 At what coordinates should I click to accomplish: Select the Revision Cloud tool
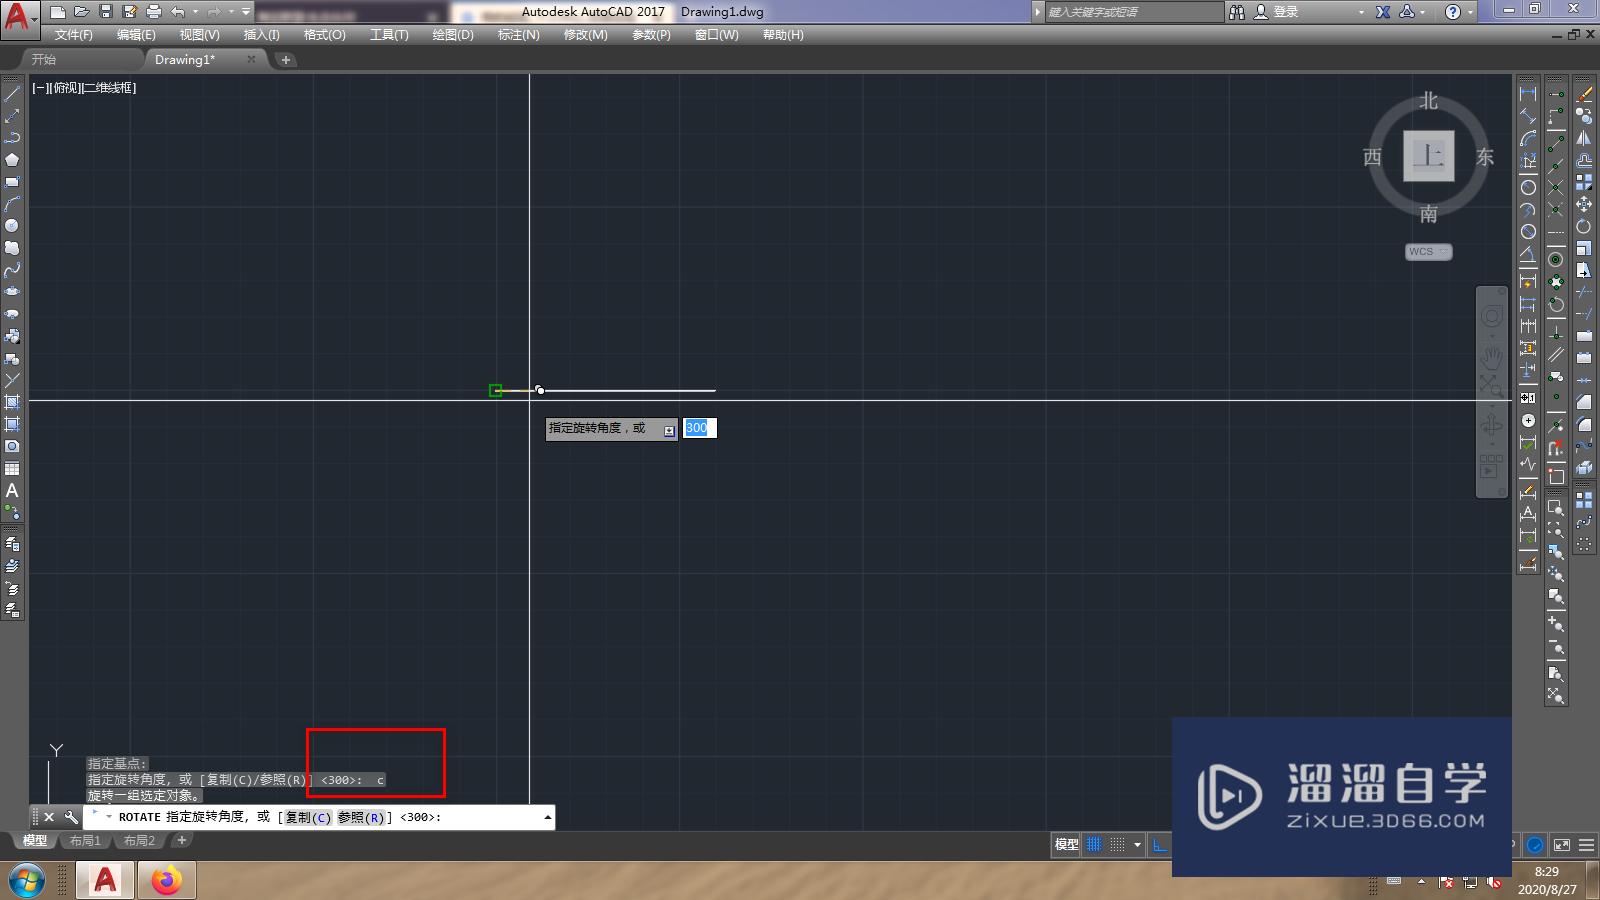(12, 247)
